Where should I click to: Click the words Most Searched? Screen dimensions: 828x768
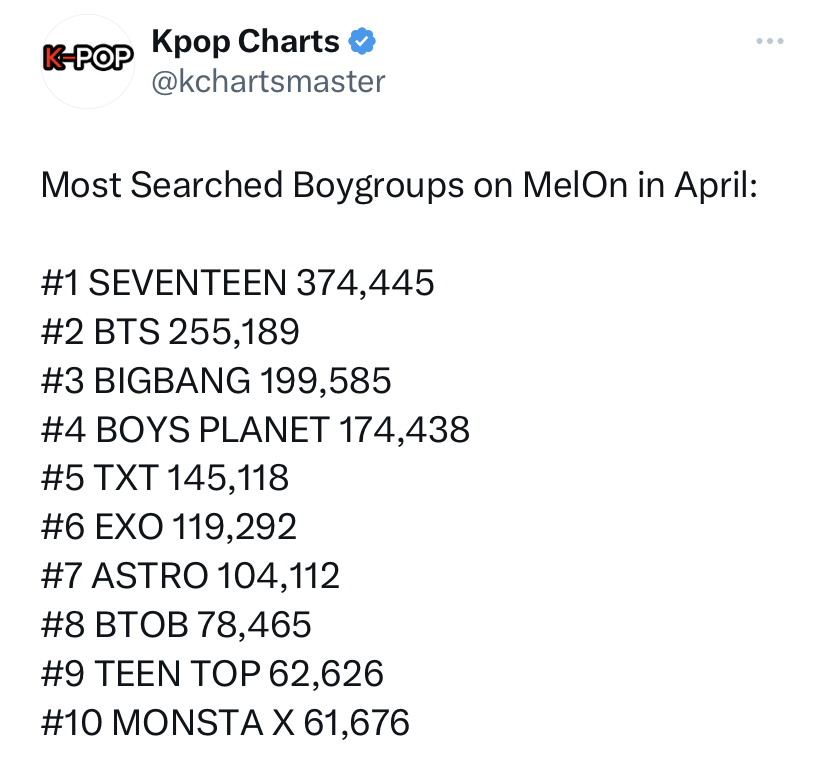[x=162, y=185]
